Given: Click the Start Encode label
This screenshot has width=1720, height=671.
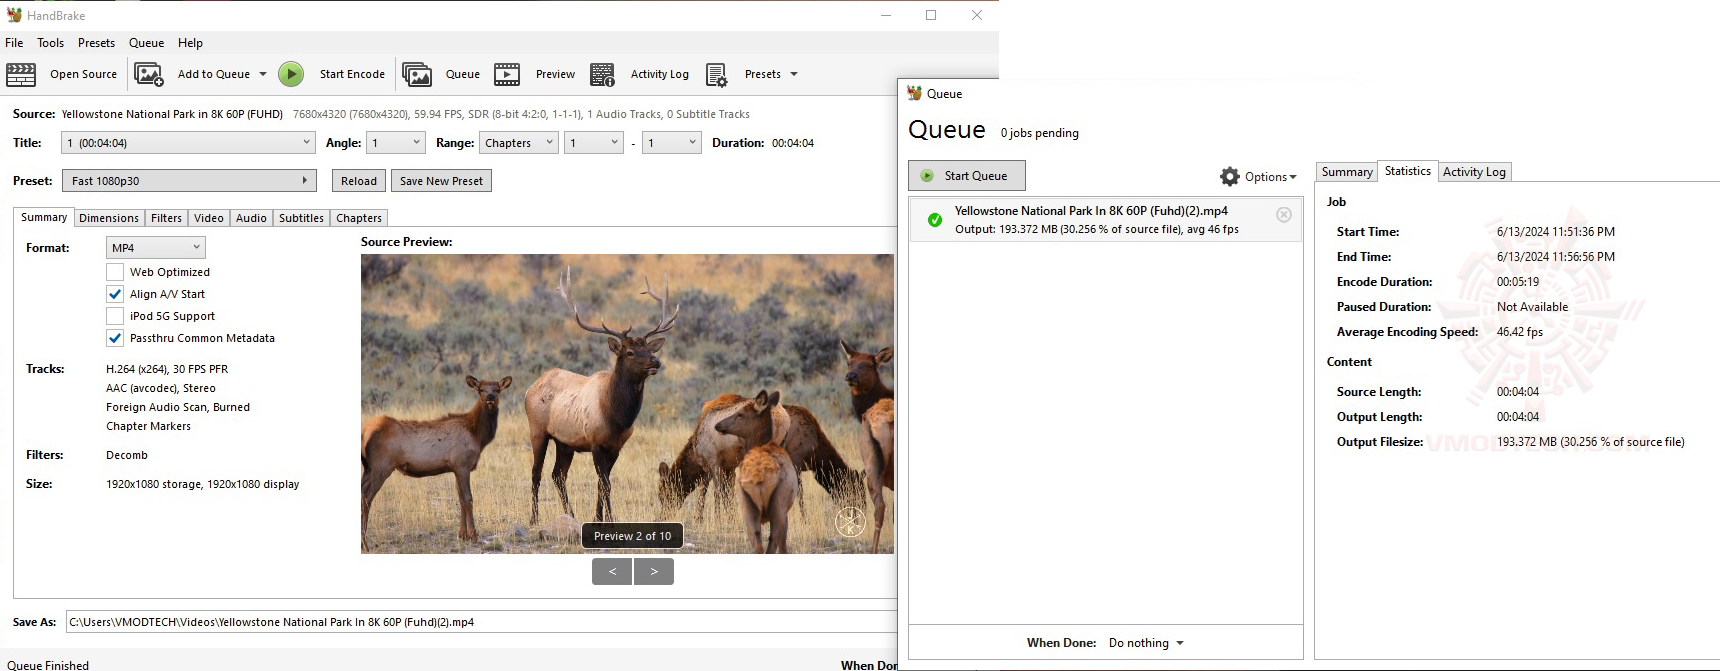Looking at the screenshot, I should tap(352, 74).
